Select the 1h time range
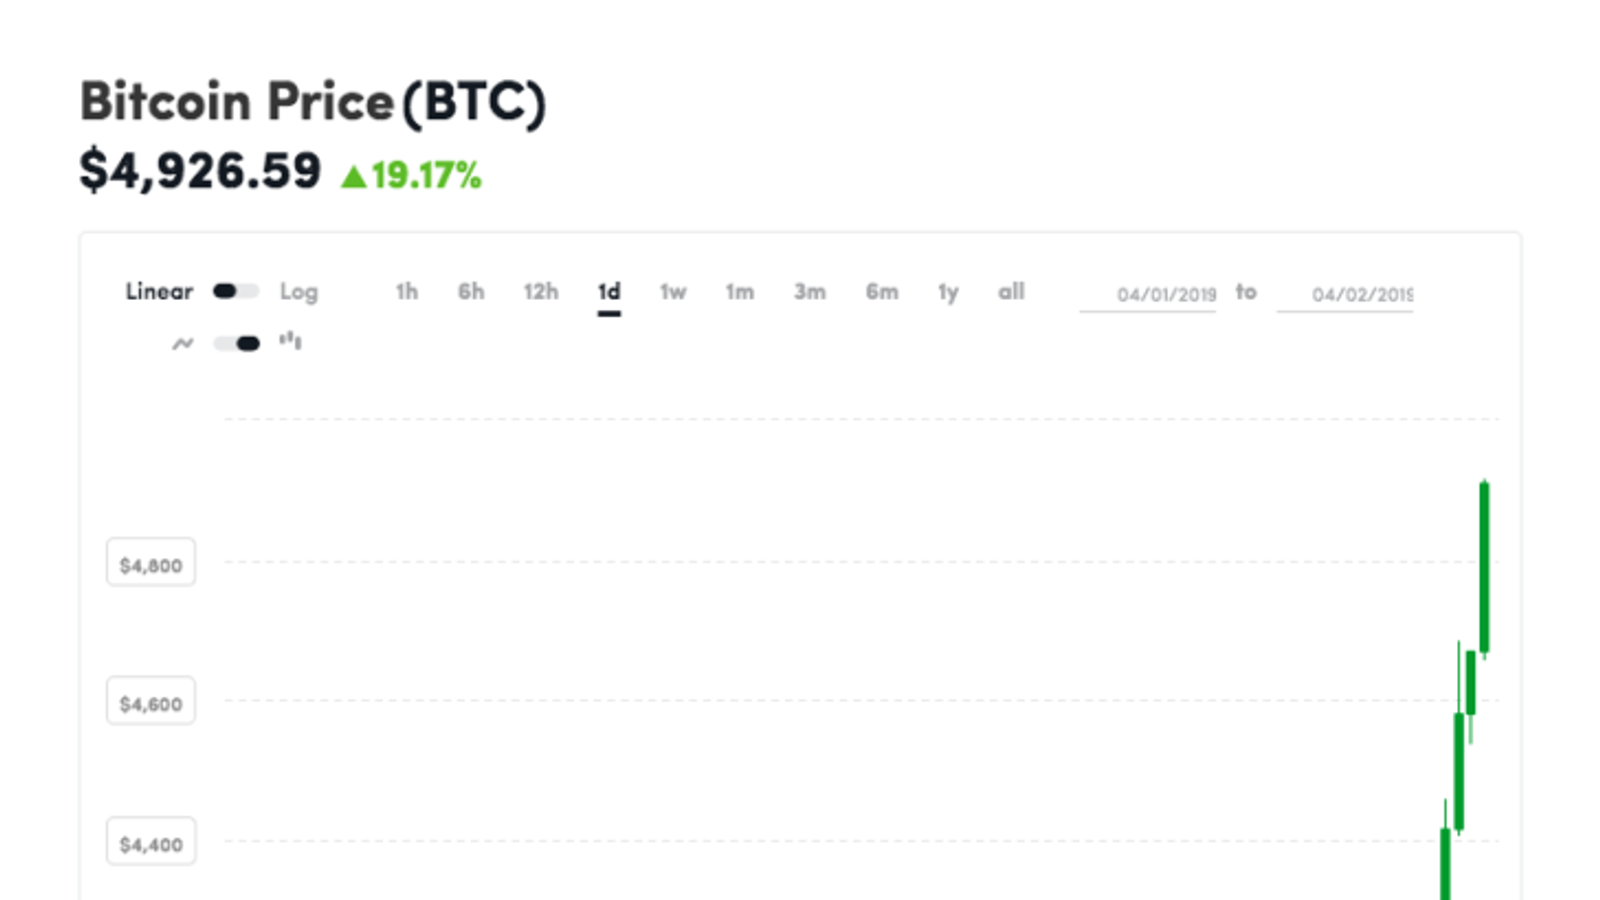 pos(406,292)
